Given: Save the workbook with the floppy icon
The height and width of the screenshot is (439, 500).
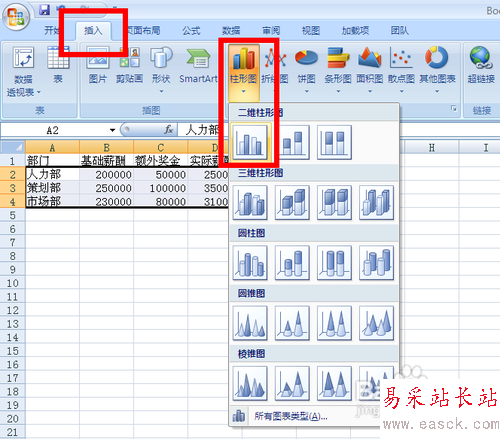Looking at the screenshot, I should pyautogui.click(x=44, y=10).
